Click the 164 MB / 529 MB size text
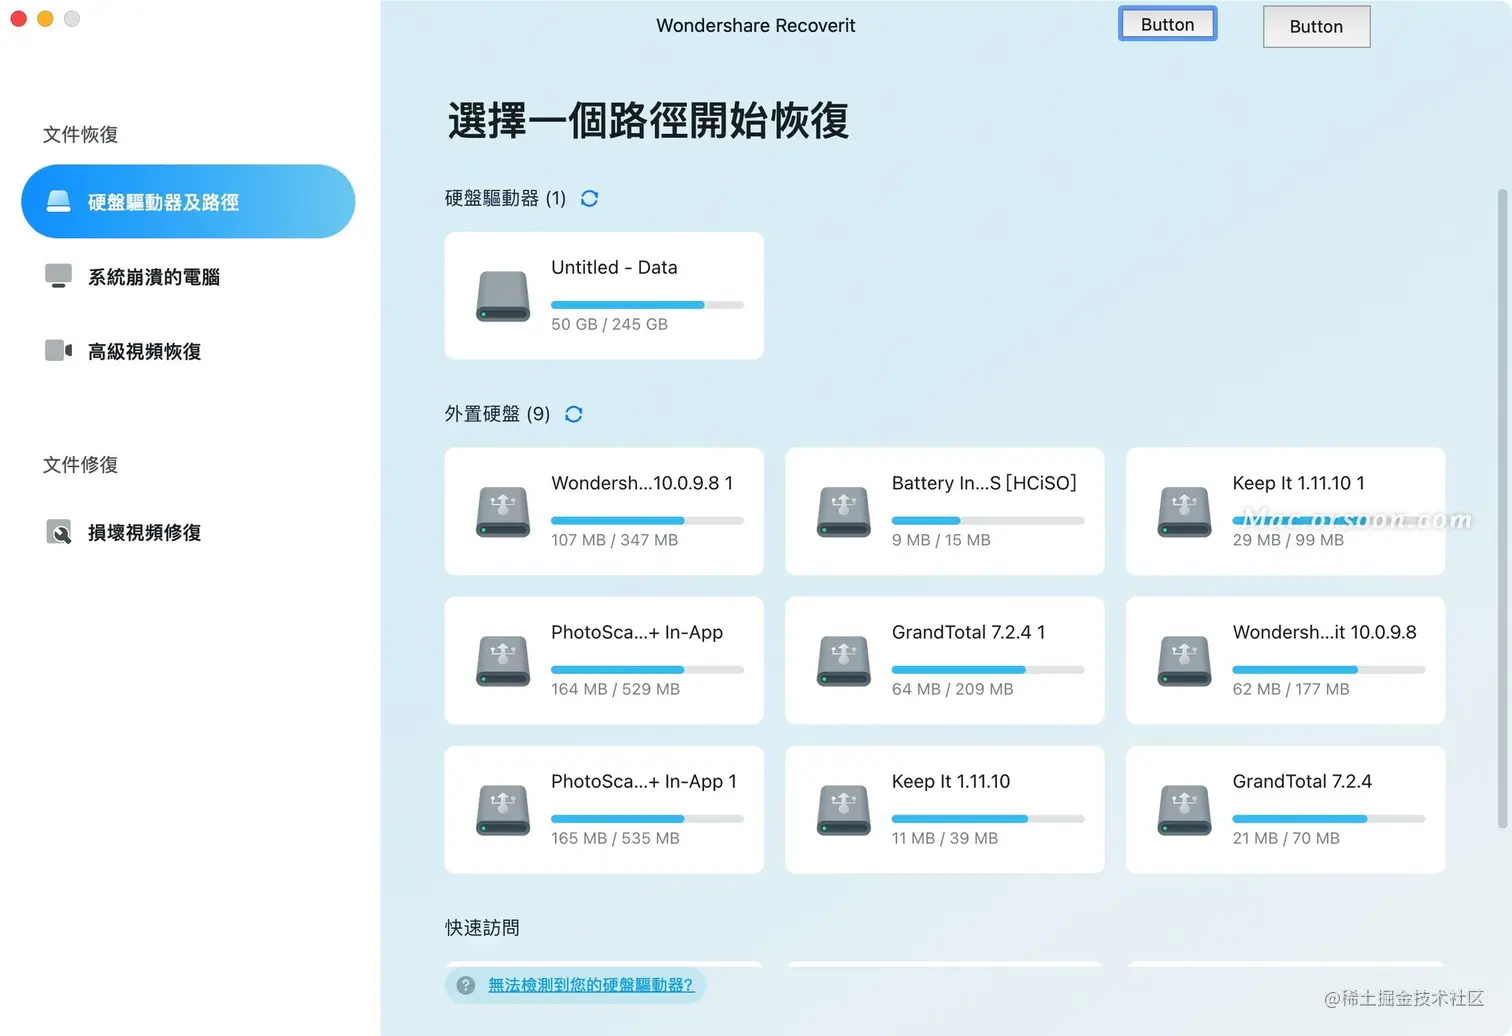 click(615, 689)
